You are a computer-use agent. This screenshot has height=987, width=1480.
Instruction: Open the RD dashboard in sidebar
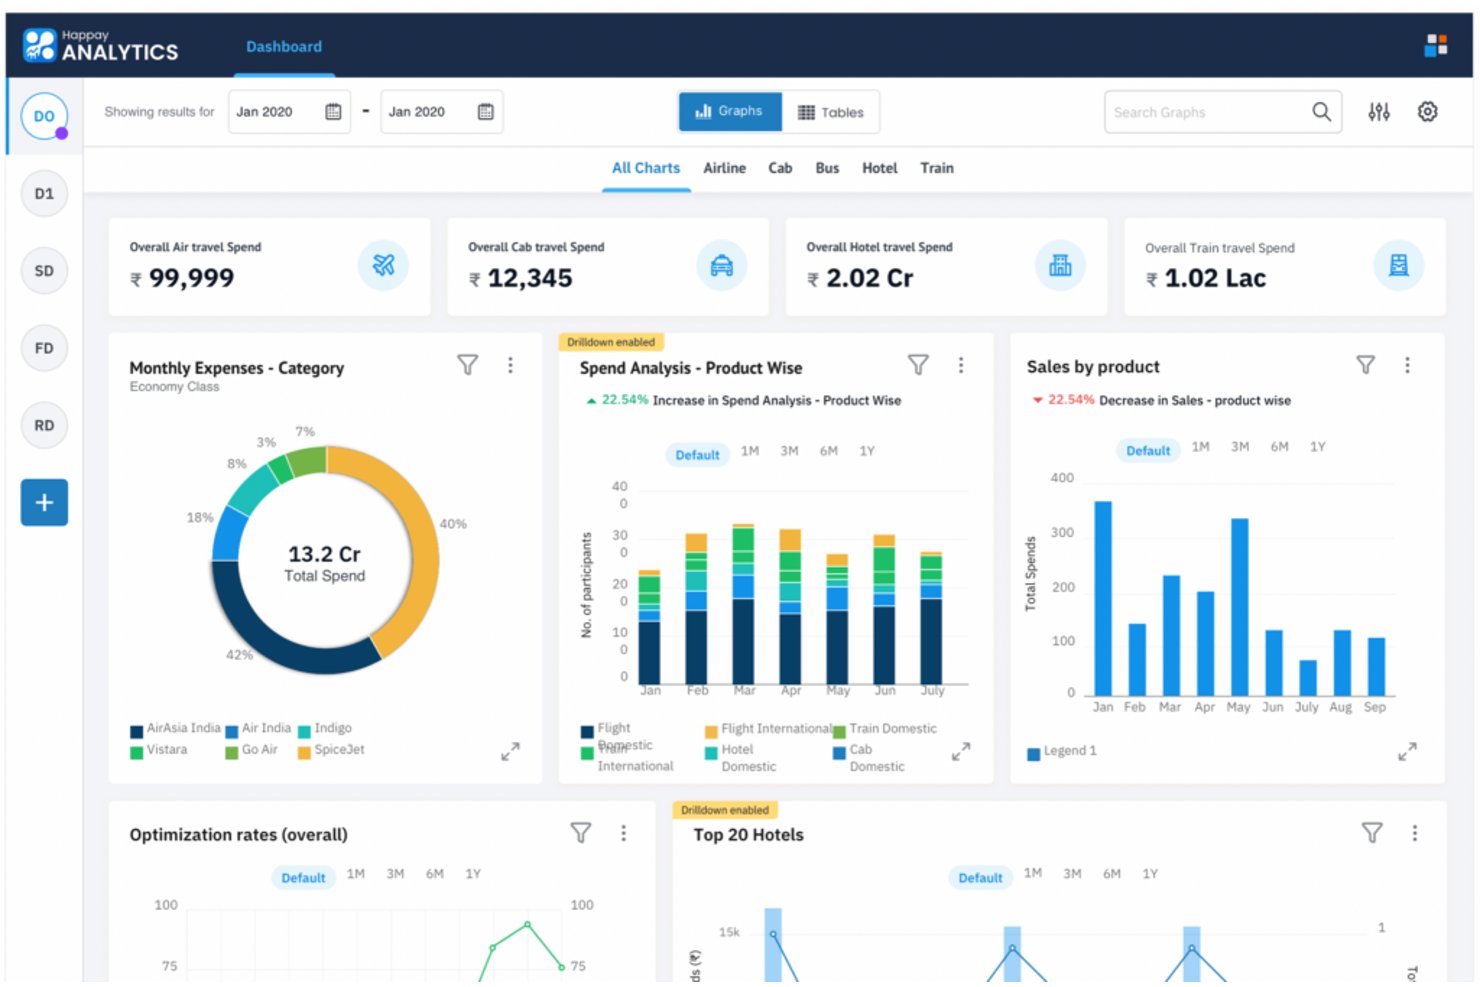tap(44, 425)
